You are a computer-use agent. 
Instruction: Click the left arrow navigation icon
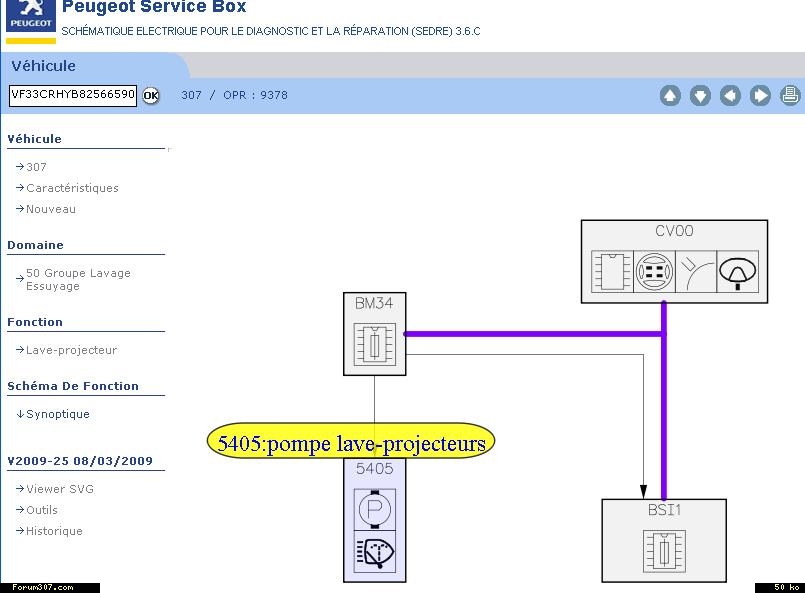pos(730,95)
